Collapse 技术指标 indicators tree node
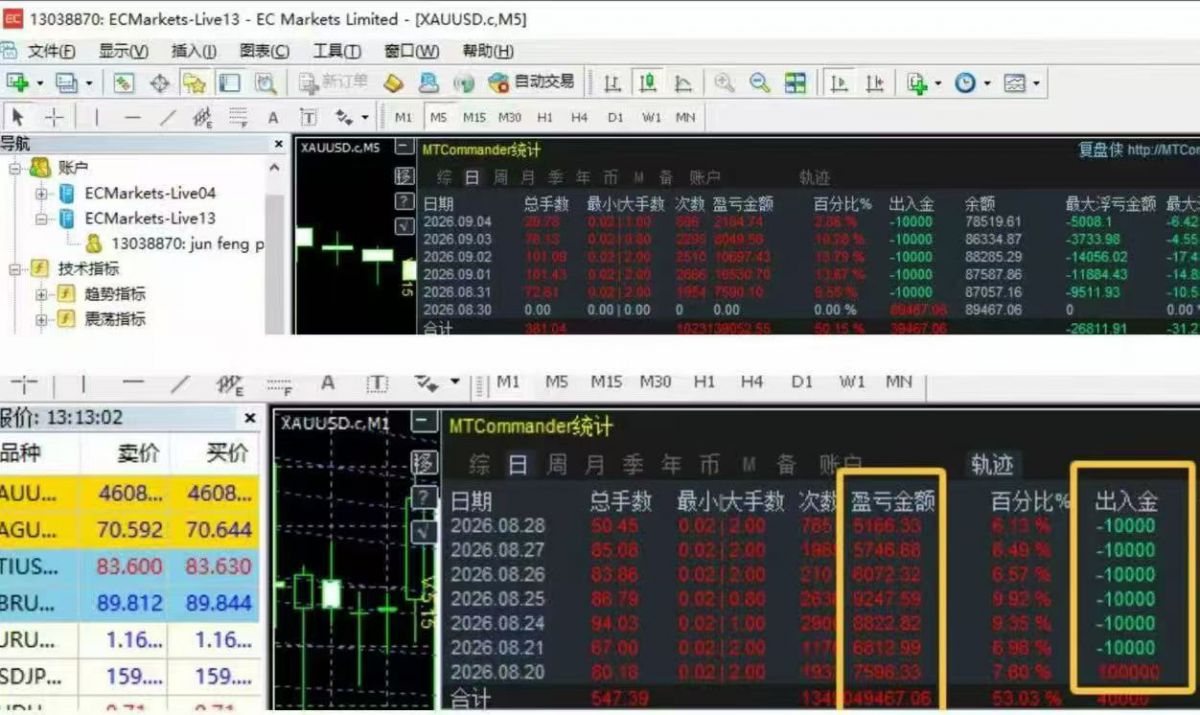 point(15,268)
